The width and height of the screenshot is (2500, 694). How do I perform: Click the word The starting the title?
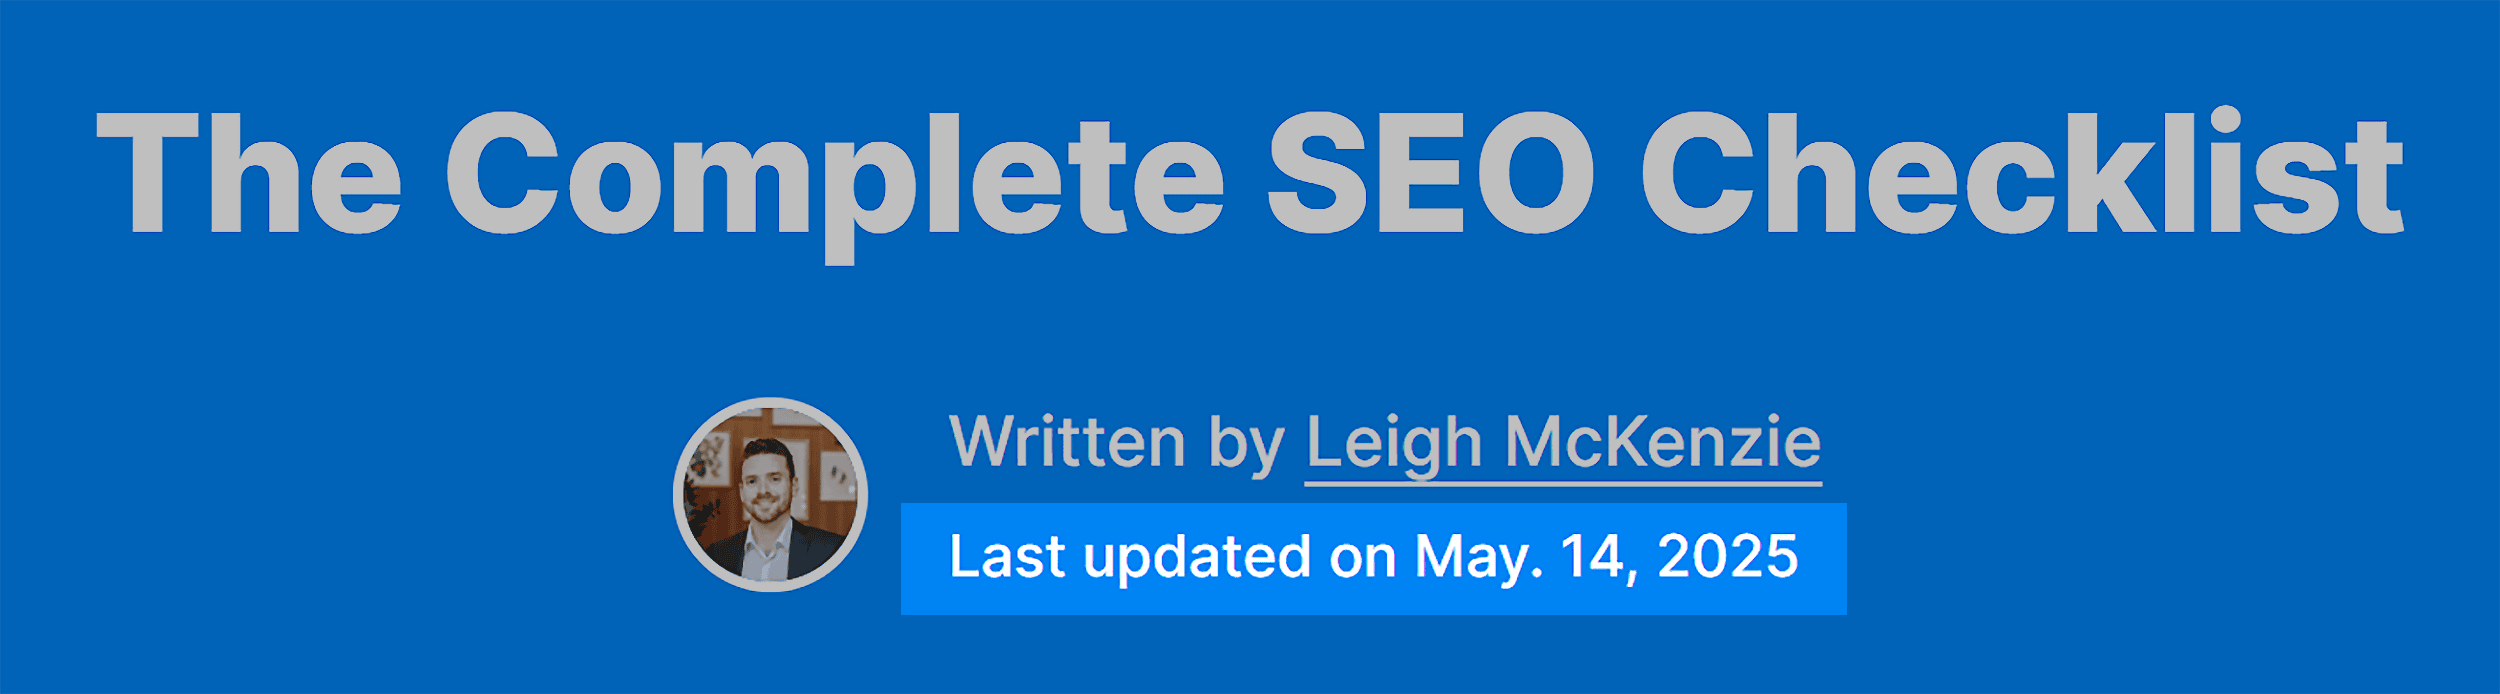249,172
